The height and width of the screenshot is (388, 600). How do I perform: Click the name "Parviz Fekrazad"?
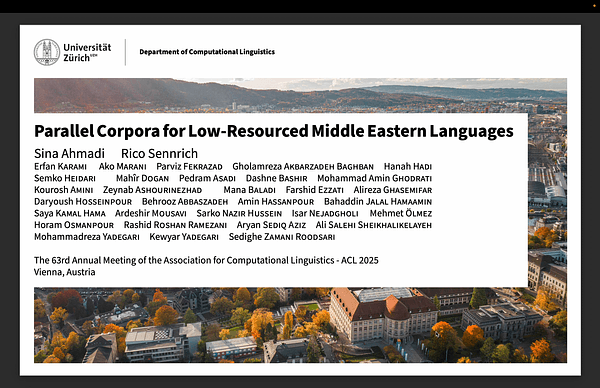[x=189, y=166]
